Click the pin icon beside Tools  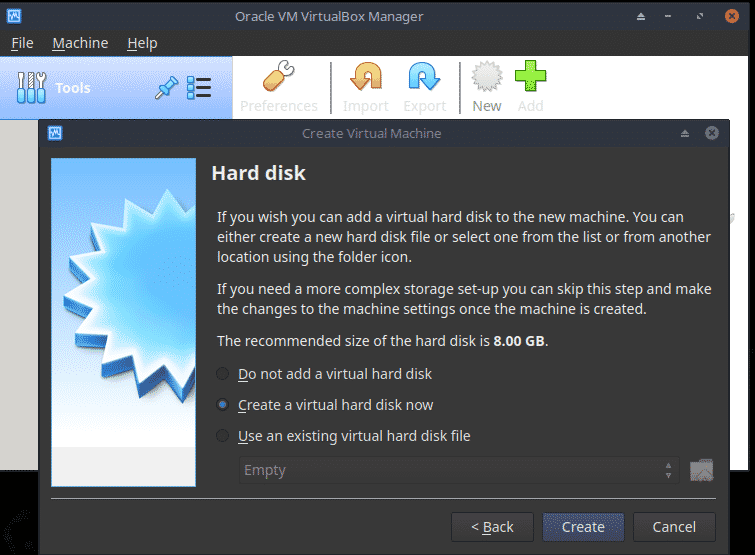point(166,88)
